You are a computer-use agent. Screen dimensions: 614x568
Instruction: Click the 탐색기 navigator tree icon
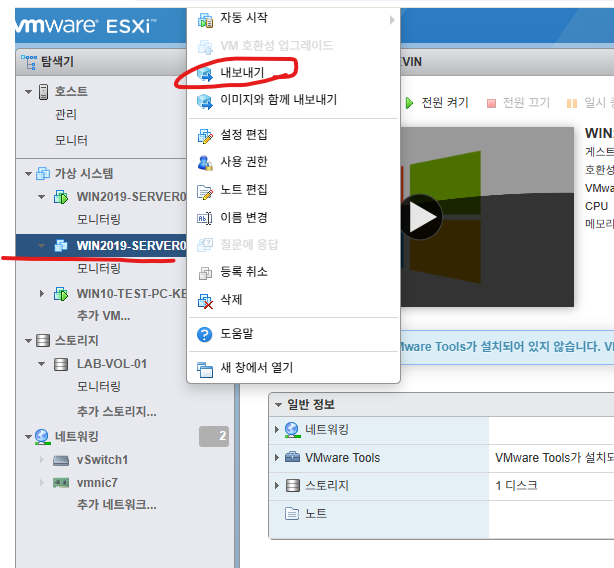[x=29, y=62]
